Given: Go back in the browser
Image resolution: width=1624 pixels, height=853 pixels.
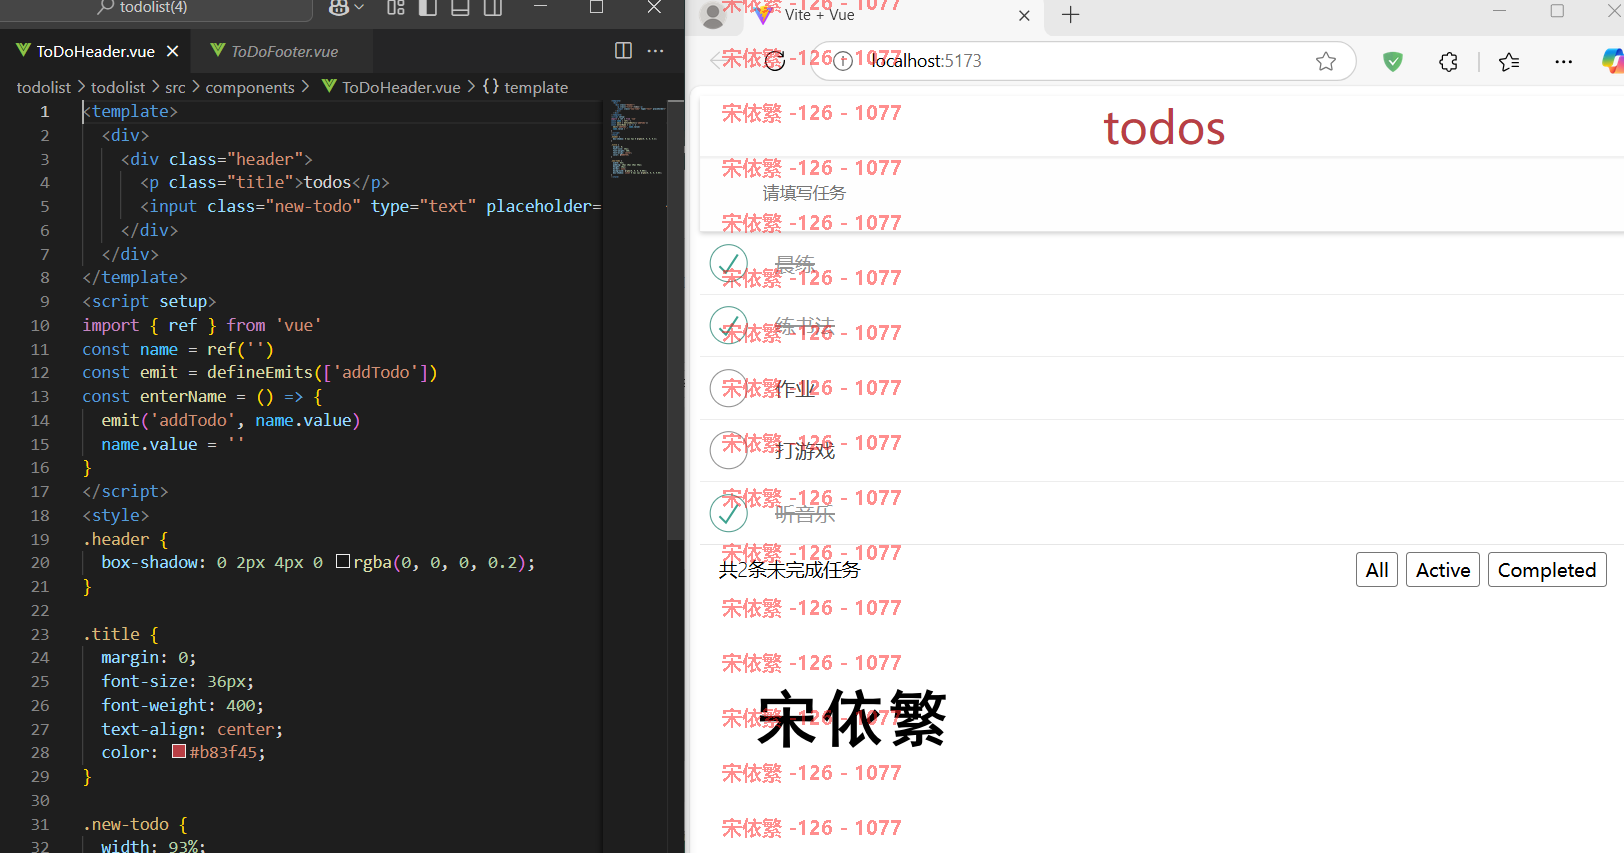Looking at the screenshot, I should [718, 61].
